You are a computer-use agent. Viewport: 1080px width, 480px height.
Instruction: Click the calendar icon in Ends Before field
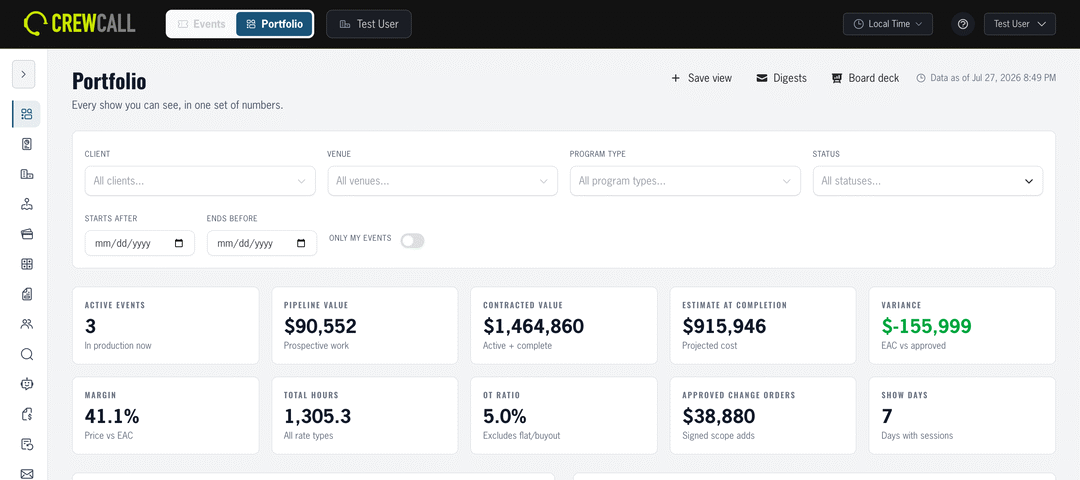tap(301, 243)
